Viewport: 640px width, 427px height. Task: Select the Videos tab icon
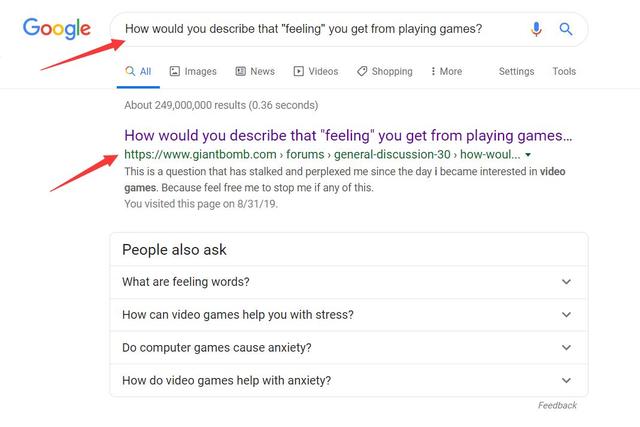tap(298, 71)
